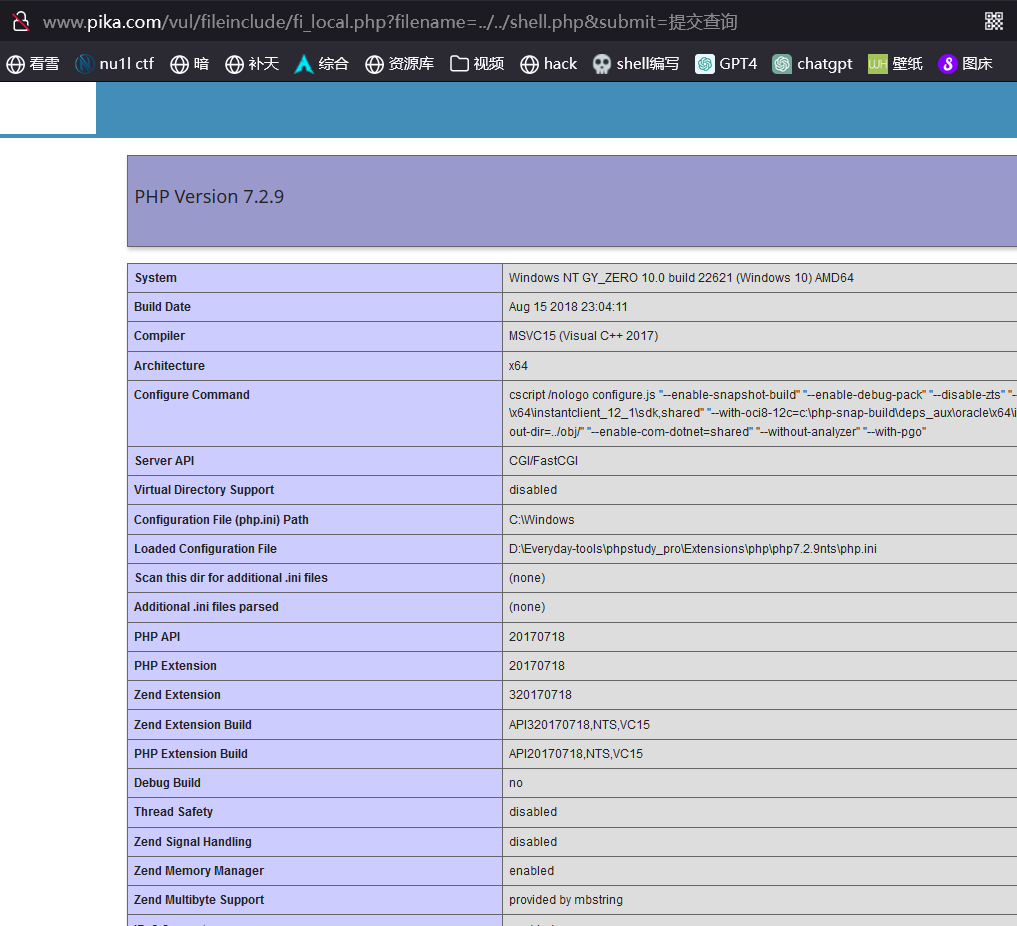1017x926 pixels.
Task: Click the not-secure site warning icon
Action: [x=20, y=21]
